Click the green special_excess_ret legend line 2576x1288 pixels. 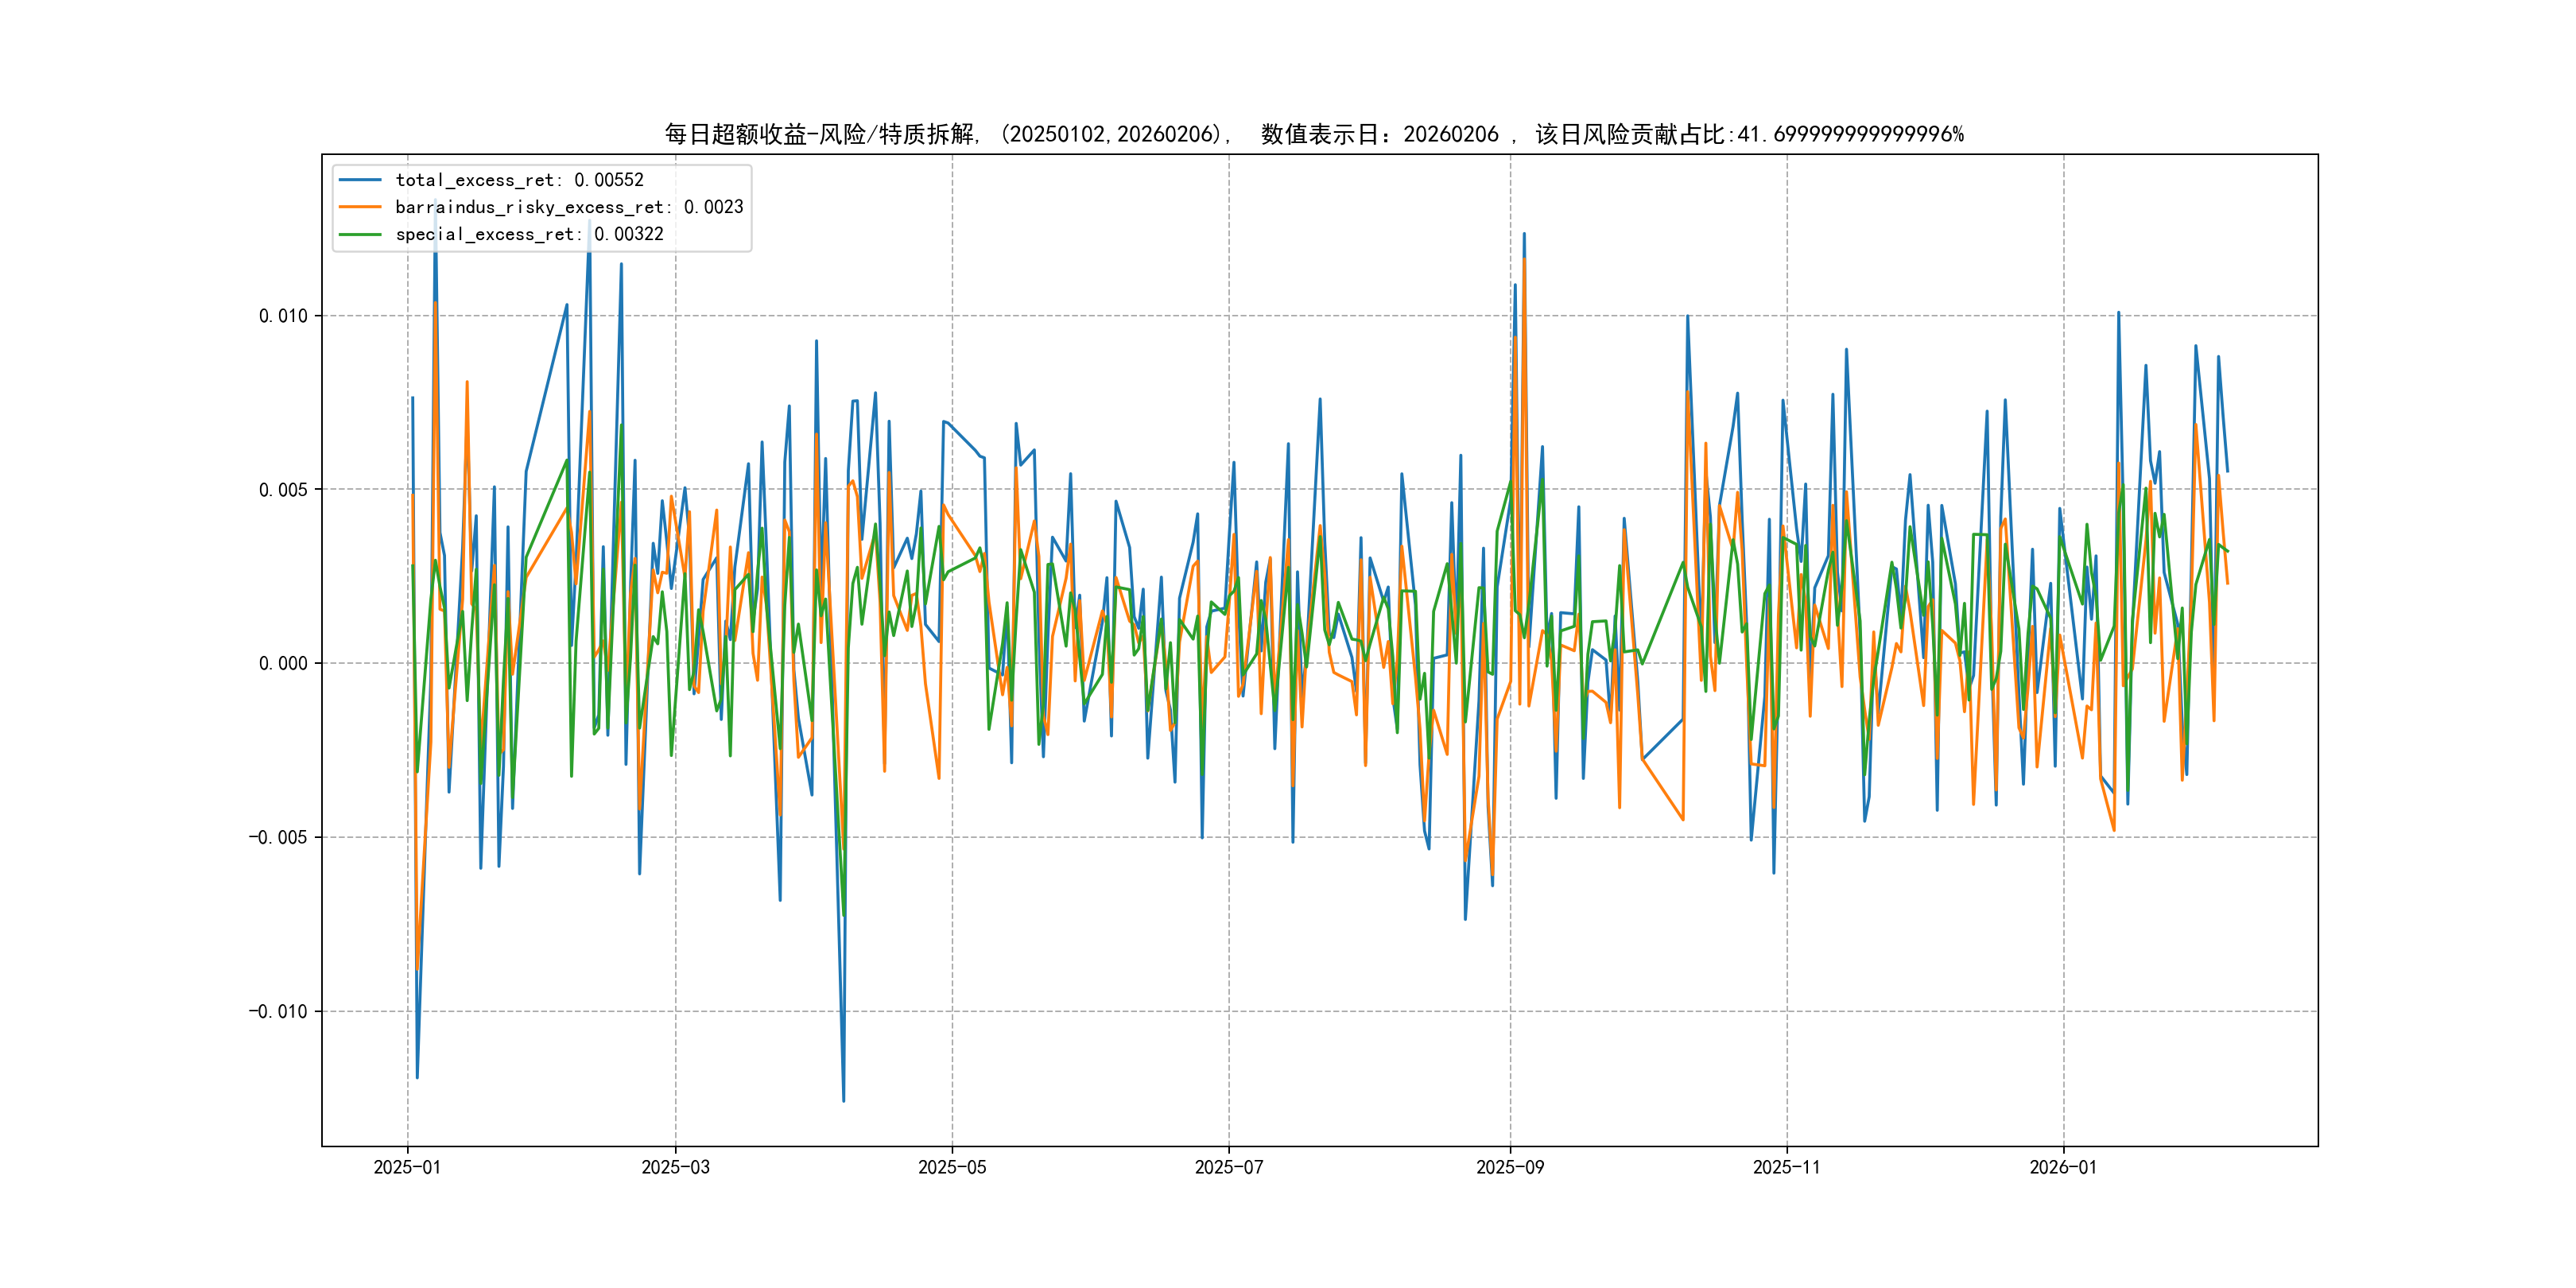pos(360,234)
